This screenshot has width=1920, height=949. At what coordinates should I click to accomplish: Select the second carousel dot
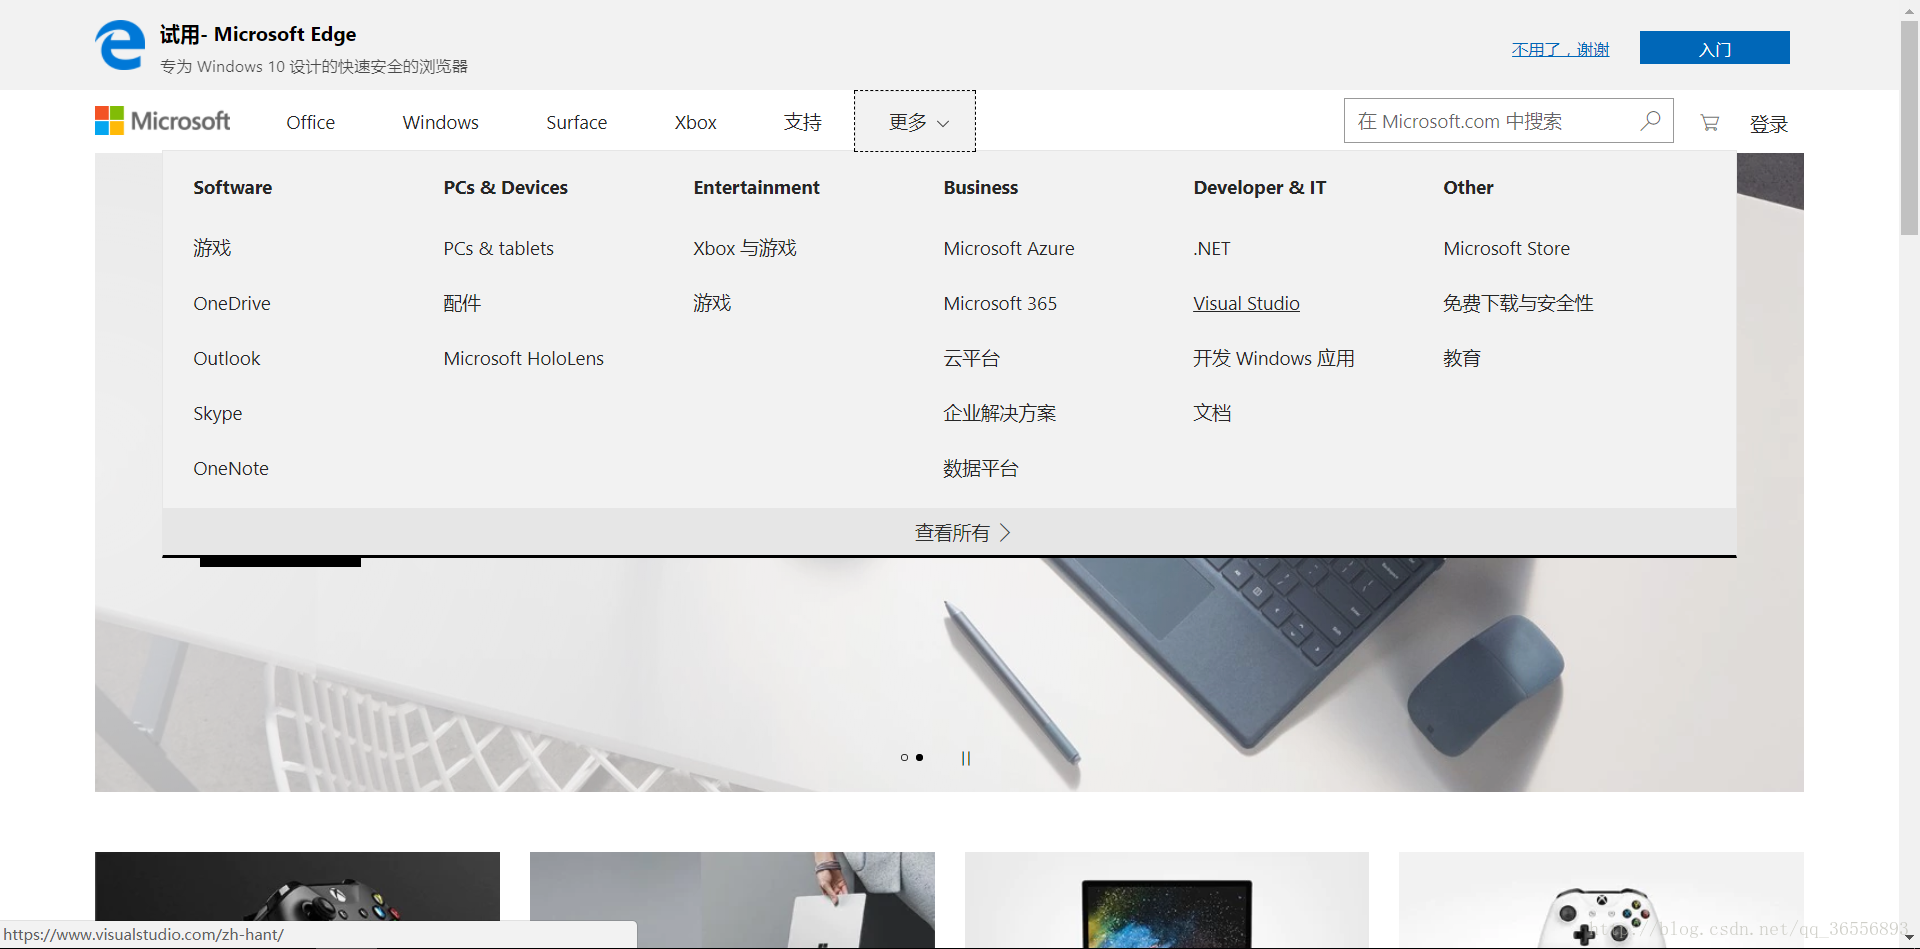pyautogui.click(x=920, y=758)
